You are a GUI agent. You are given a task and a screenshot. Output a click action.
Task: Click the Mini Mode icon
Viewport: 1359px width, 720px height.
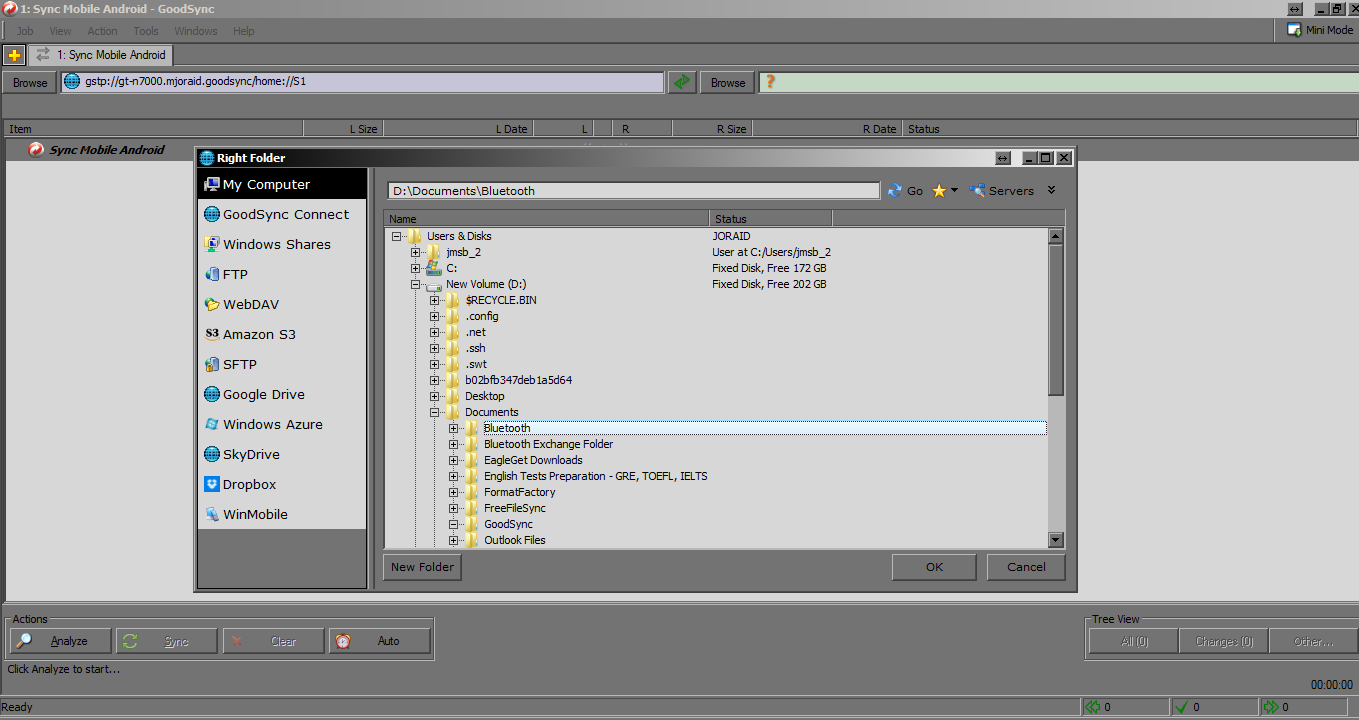tap(1294, 30)
